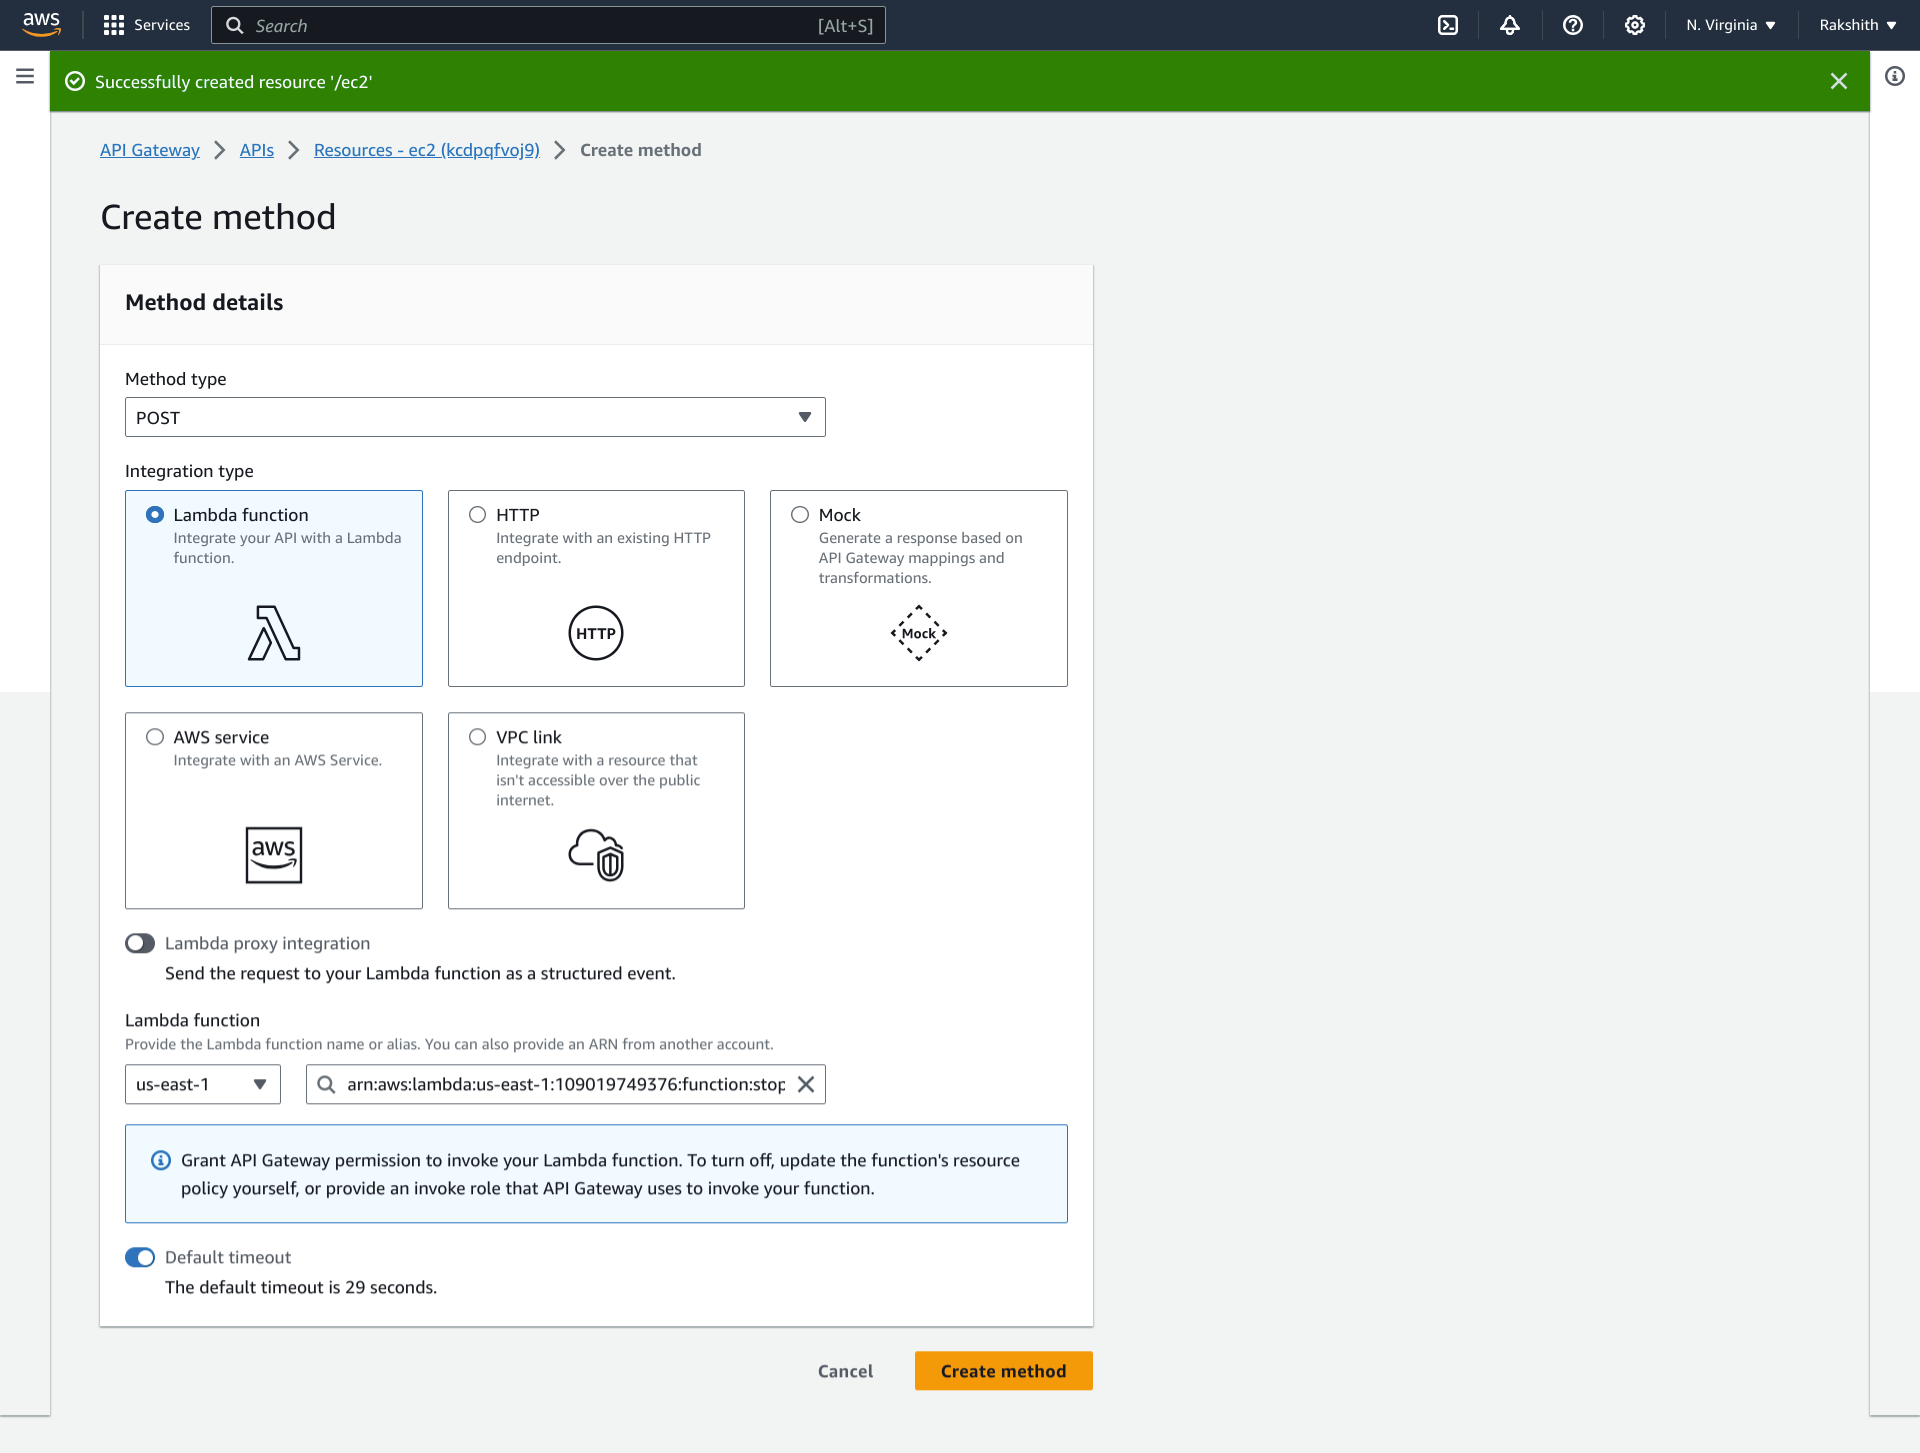Open AWS CloudShell icon
Screen dimensions: 1920x1453
(x=1448, y=25)
